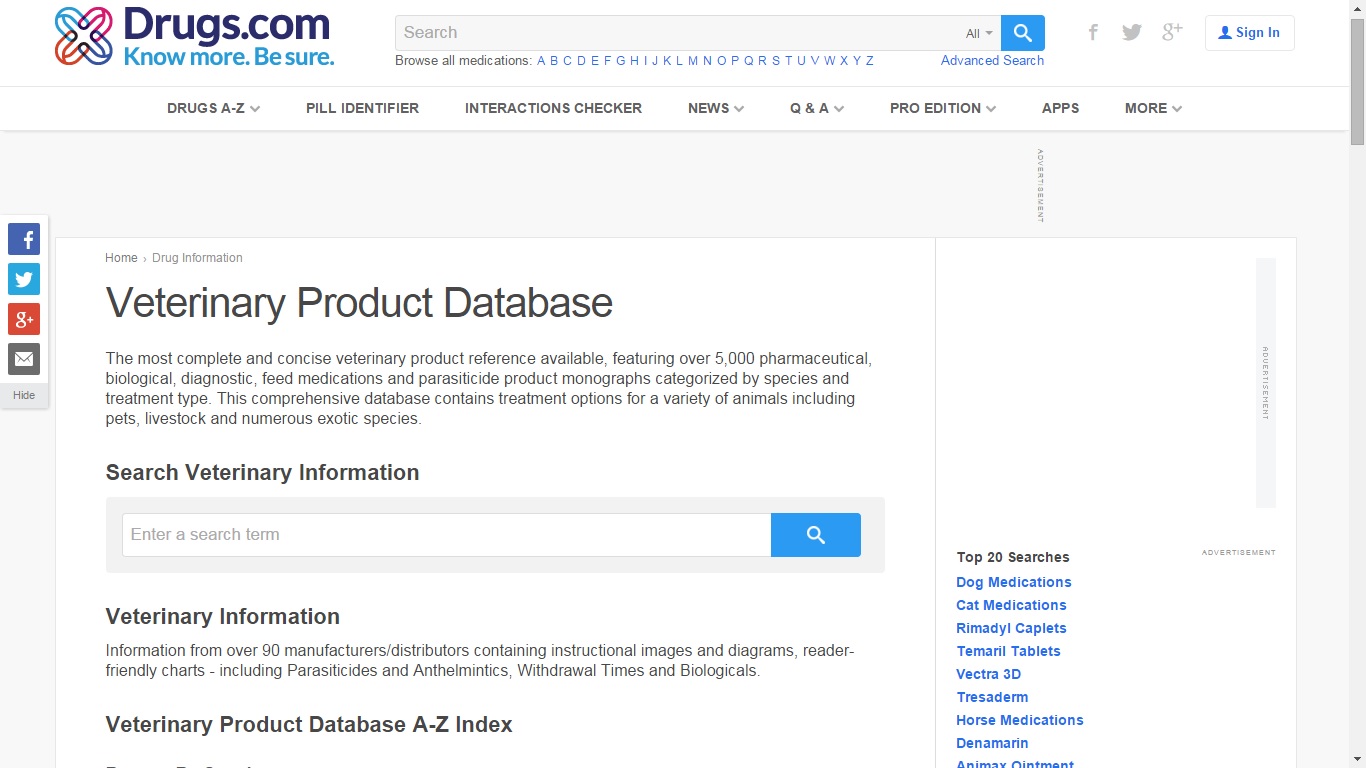Click the header search magnifier button

pos(1023,33)
